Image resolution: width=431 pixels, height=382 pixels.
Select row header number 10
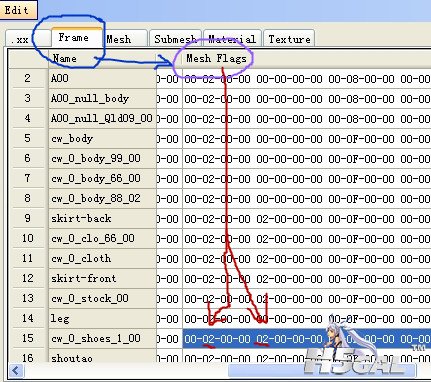tap(28, 238)
